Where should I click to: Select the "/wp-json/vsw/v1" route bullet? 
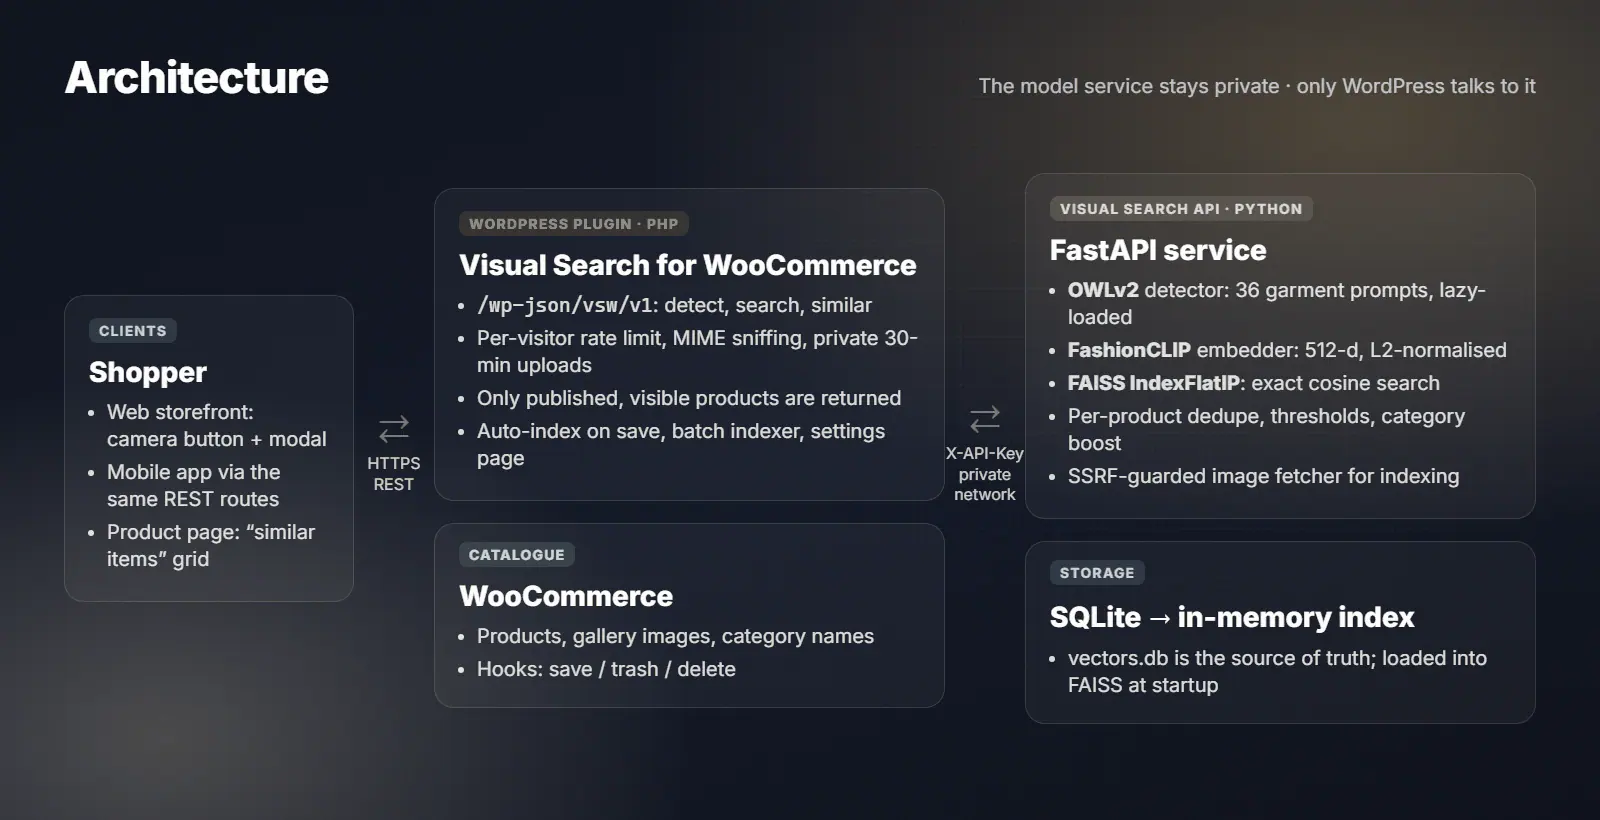[674, 305]
